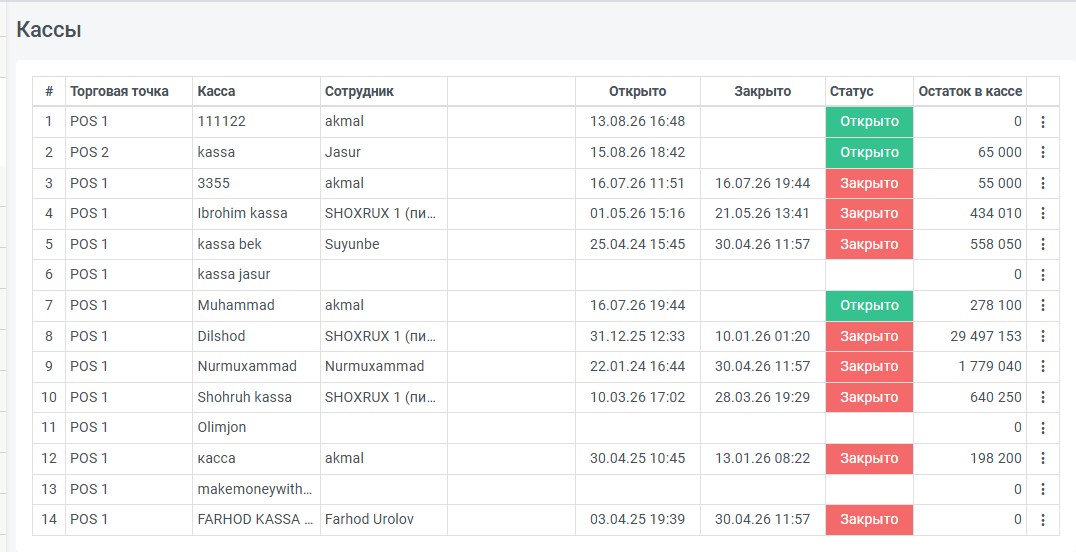This screenshot has height=552, width=1076.
Task: Click the Закрыто status badge for register 3355
Action: click(869, 183)
